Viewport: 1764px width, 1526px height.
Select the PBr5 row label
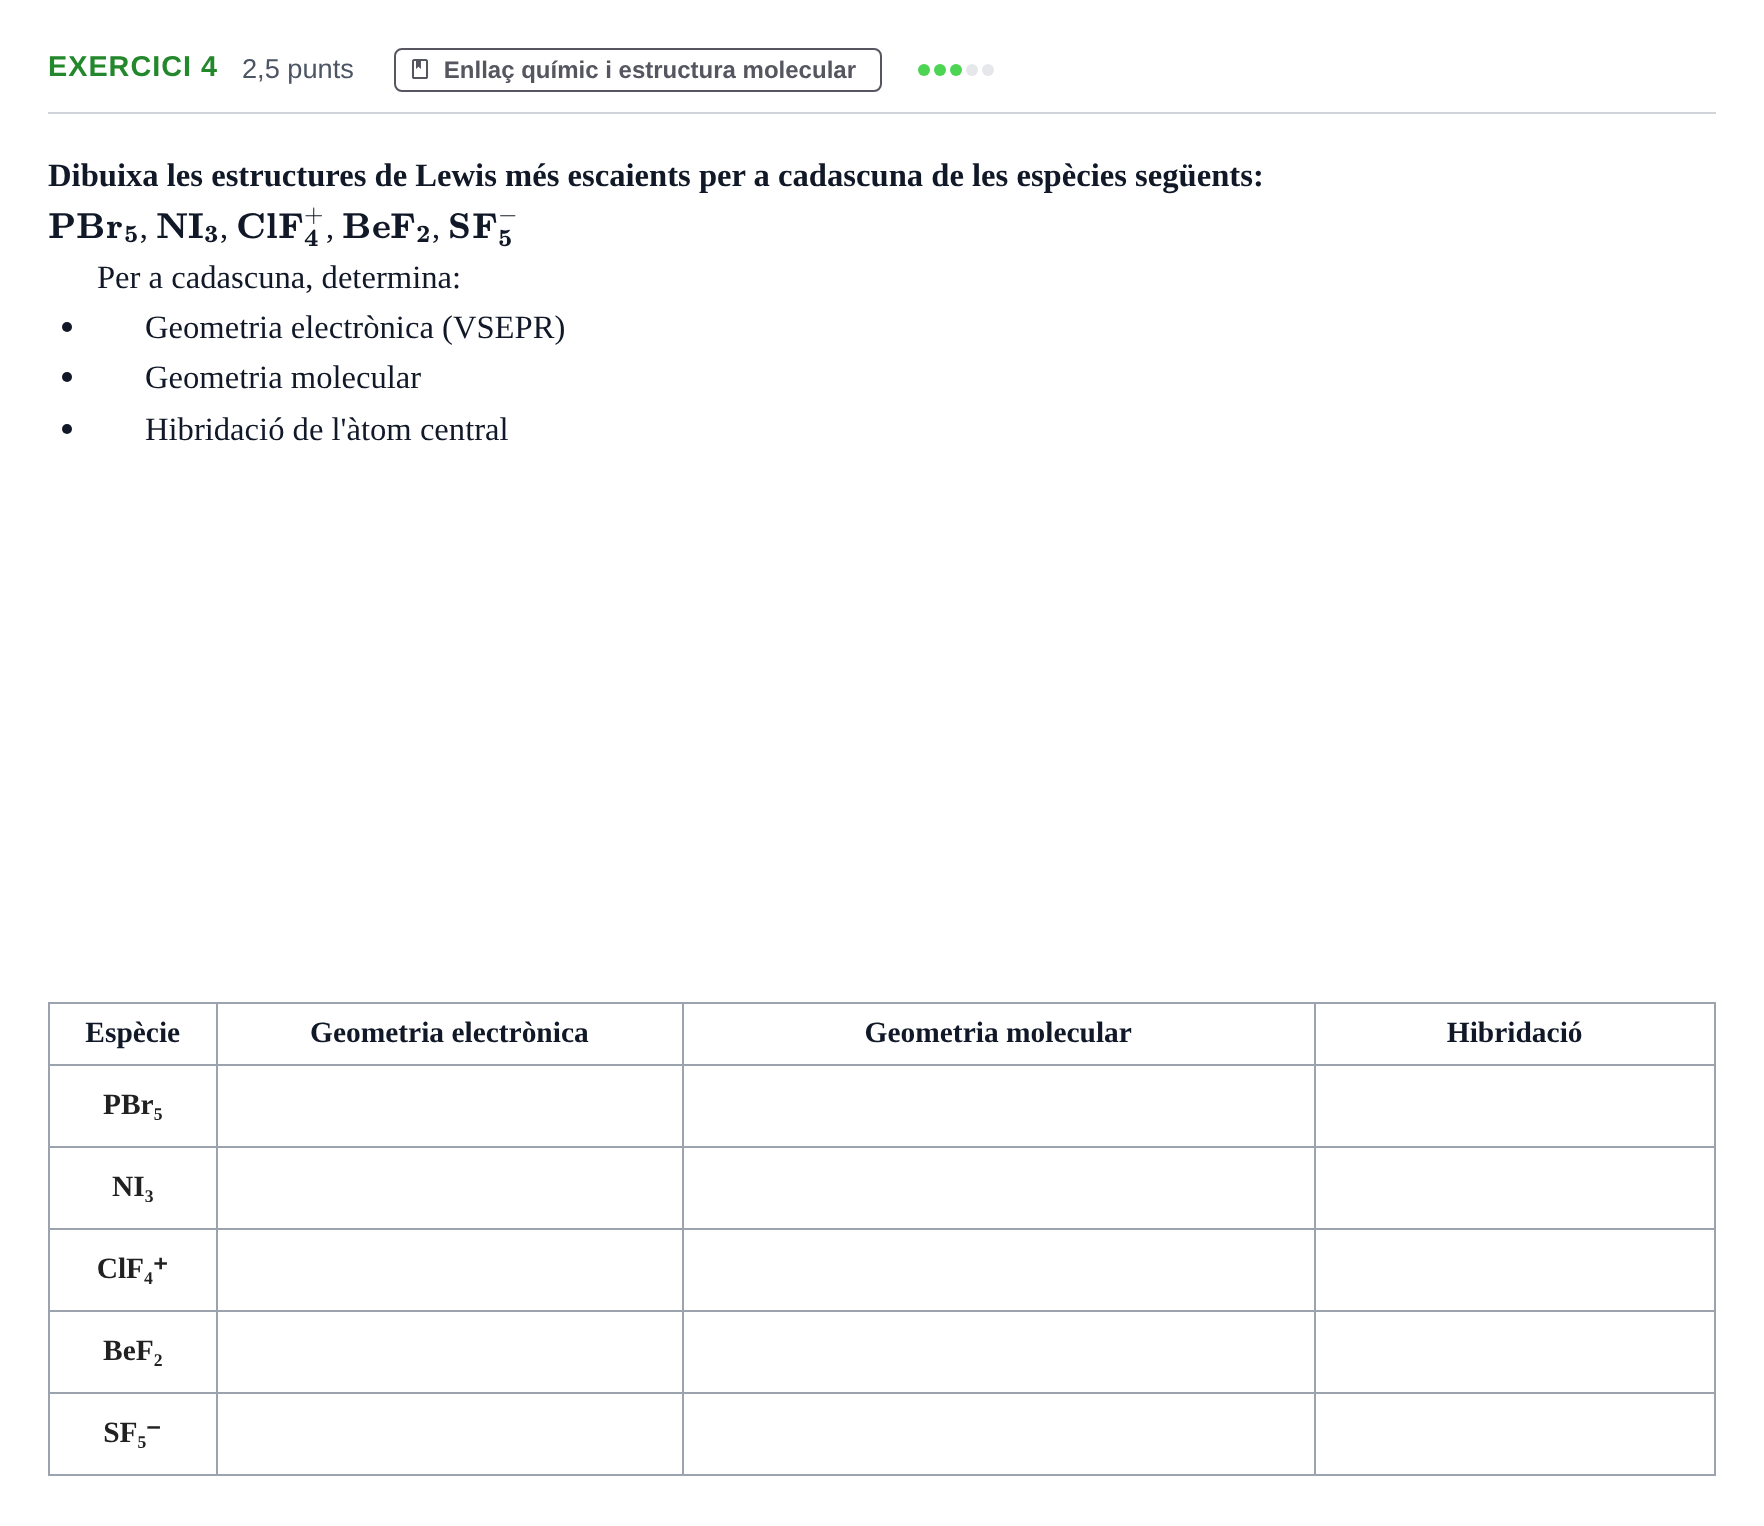(133, 1106)
